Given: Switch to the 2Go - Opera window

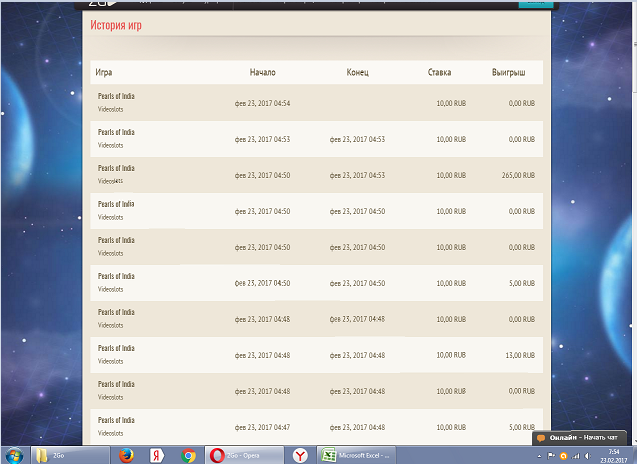Looking at the screenshot, I should 244,455.
